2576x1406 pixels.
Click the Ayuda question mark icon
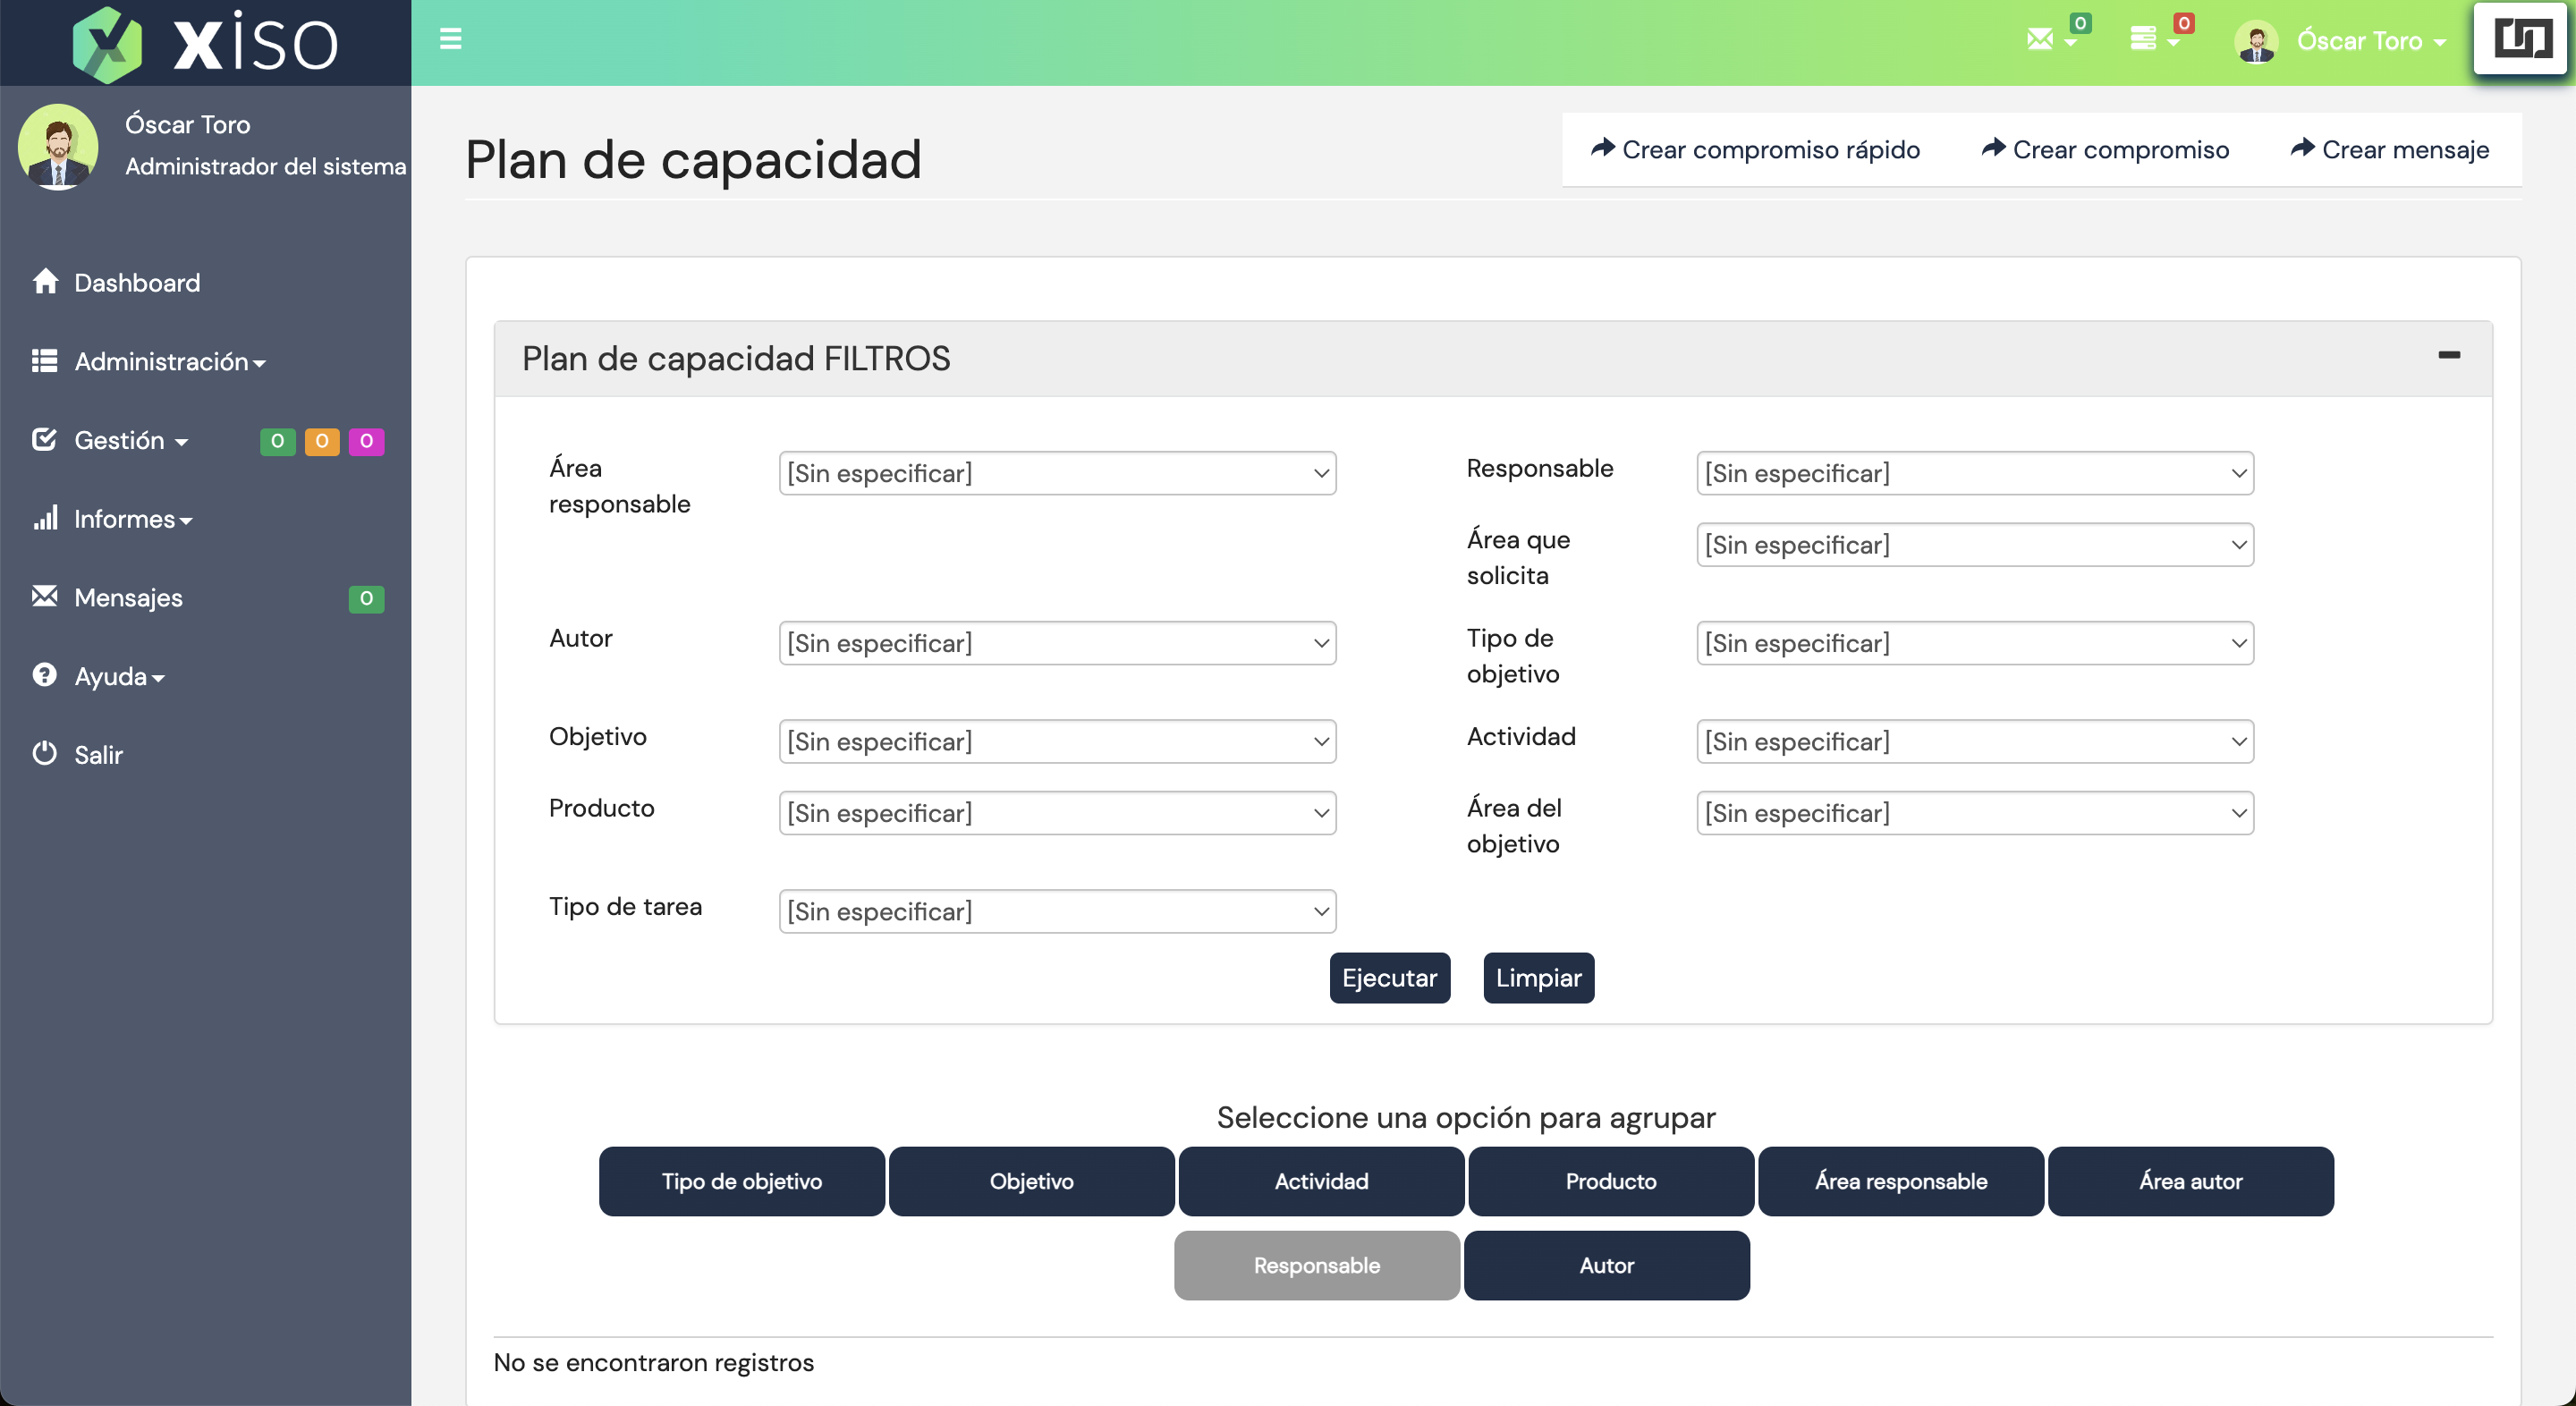[x=45, y=675]
